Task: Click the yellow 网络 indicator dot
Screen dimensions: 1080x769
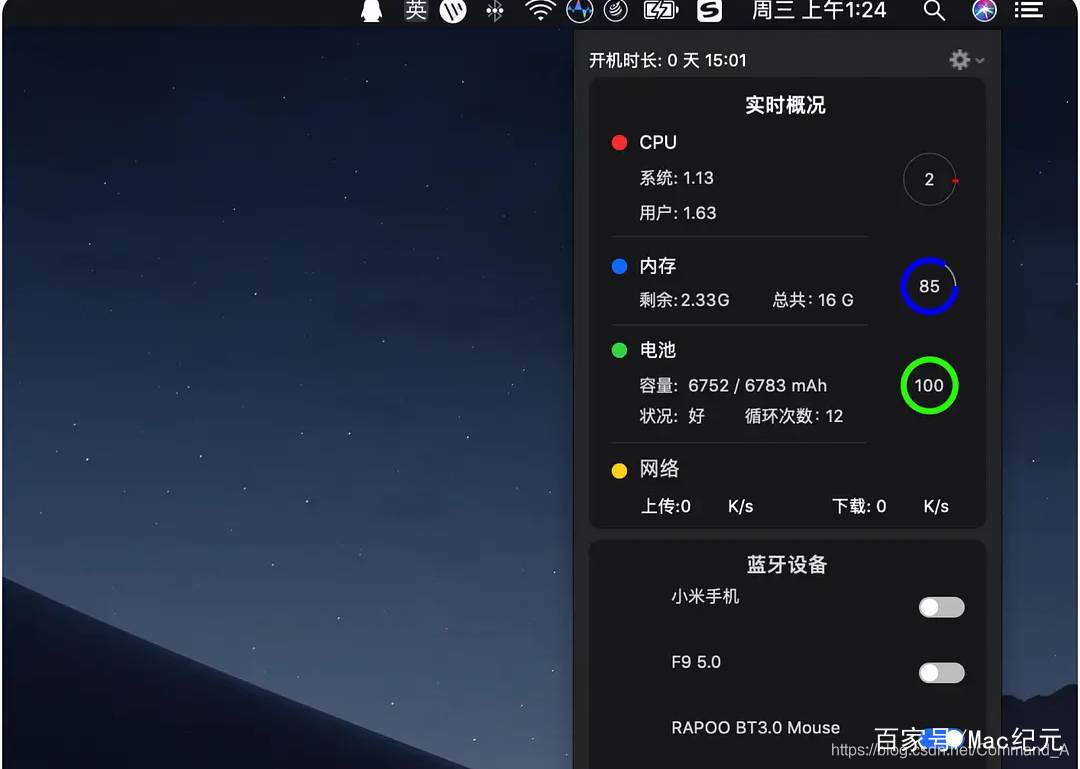Action: (619, 471)
